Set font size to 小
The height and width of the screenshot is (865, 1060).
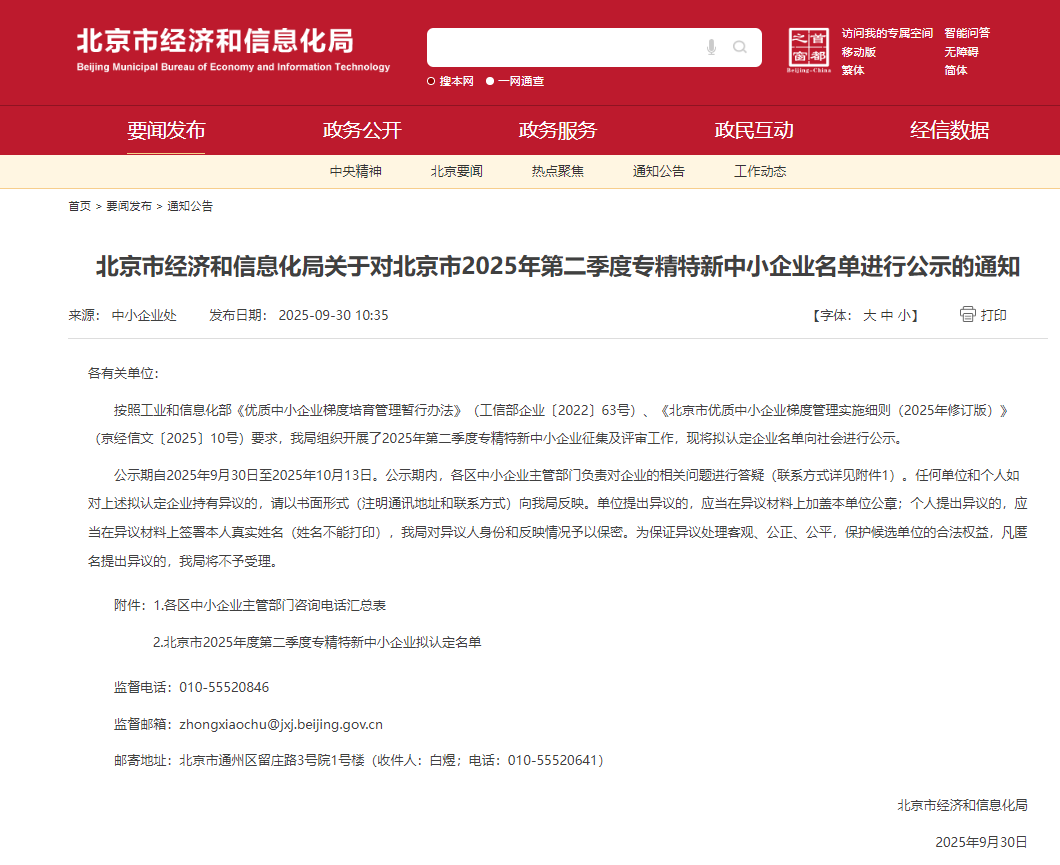coord(903,315)
